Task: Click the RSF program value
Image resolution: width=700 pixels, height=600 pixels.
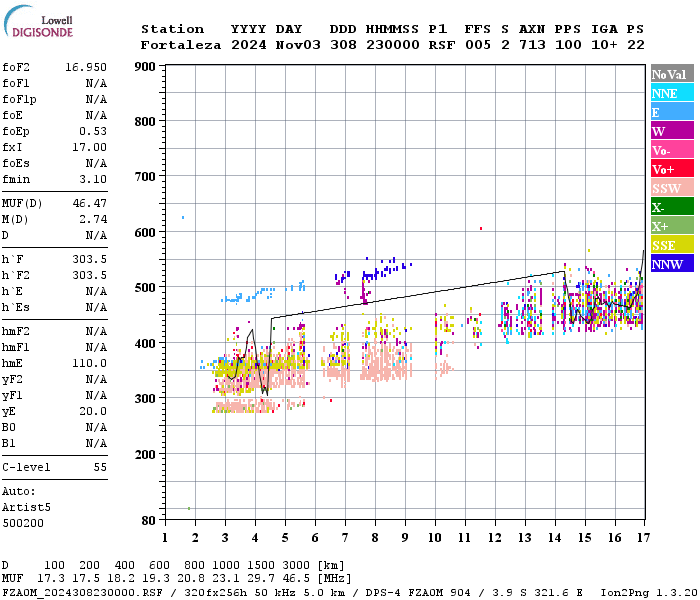Action: pyautogui.click(x=442, y=45)
